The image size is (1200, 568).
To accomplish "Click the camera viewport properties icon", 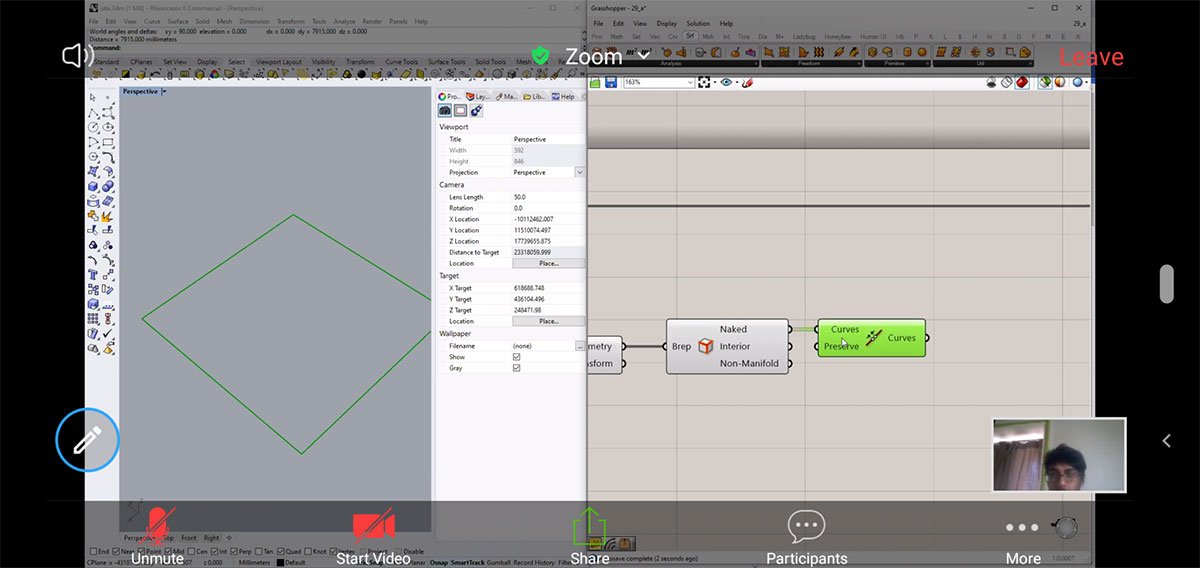I will point(445,111).
